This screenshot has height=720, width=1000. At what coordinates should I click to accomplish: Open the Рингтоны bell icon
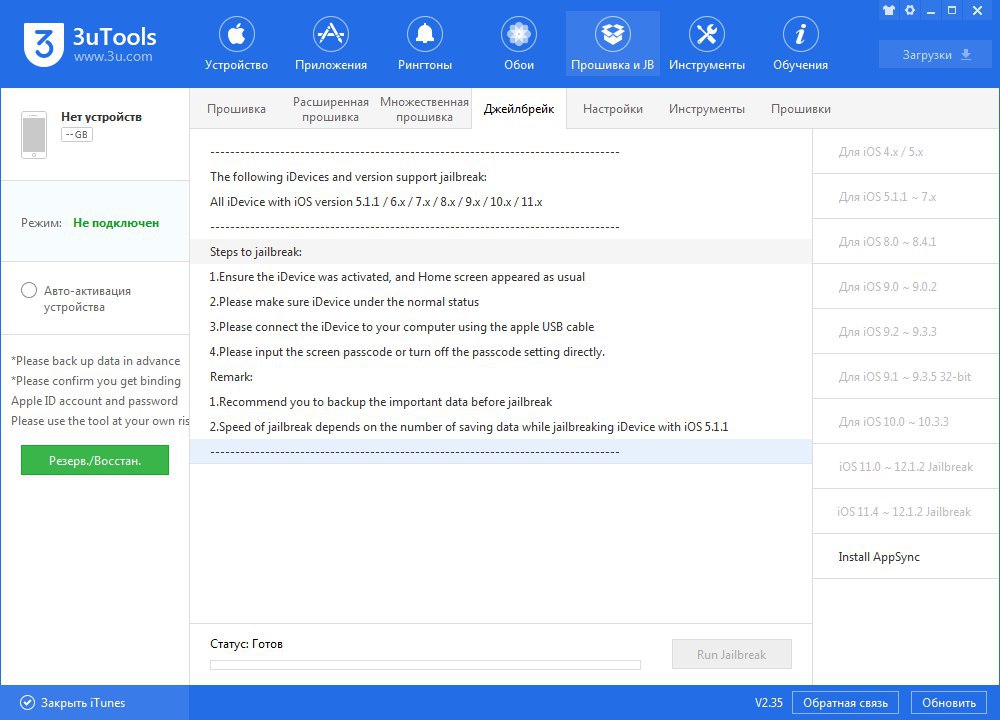click(x=425, y=34)
